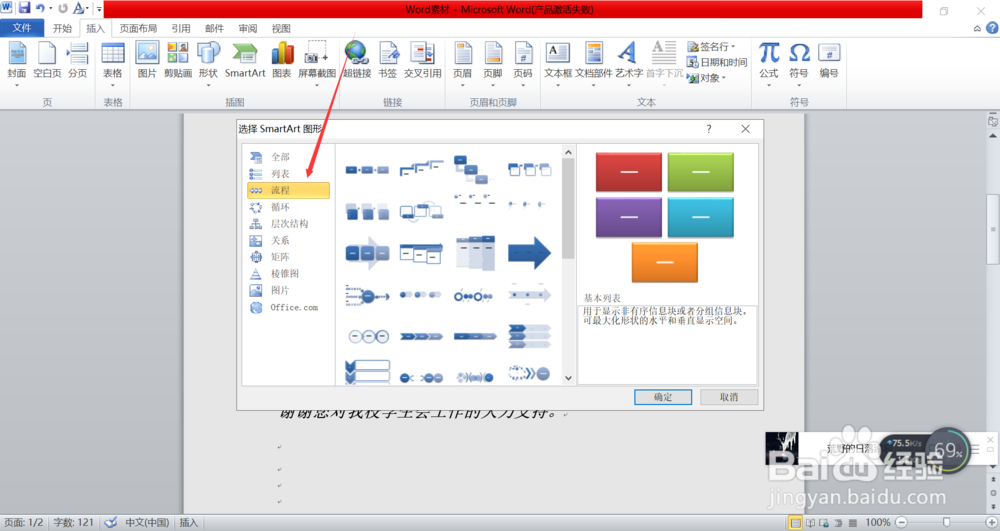Switch to the References (引用) tab
Image resolution: width=1000 pixels, height=531 pixels.
[x=181, y=28]
